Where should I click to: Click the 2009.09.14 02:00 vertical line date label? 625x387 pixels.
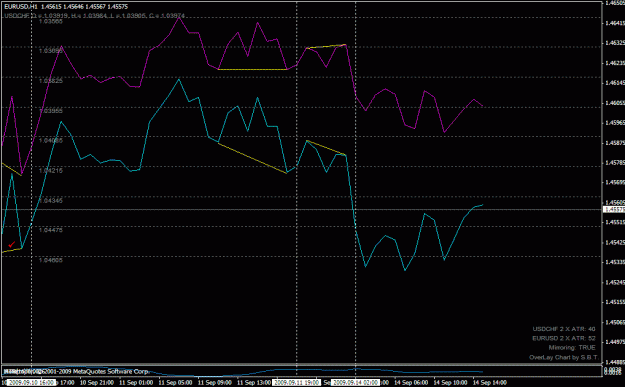click(355, 383)
